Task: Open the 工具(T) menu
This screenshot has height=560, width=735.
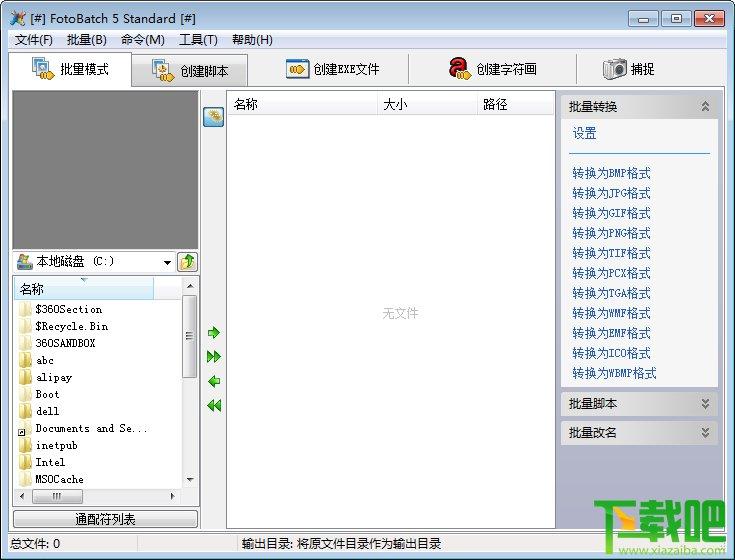Action: (198, 40)
